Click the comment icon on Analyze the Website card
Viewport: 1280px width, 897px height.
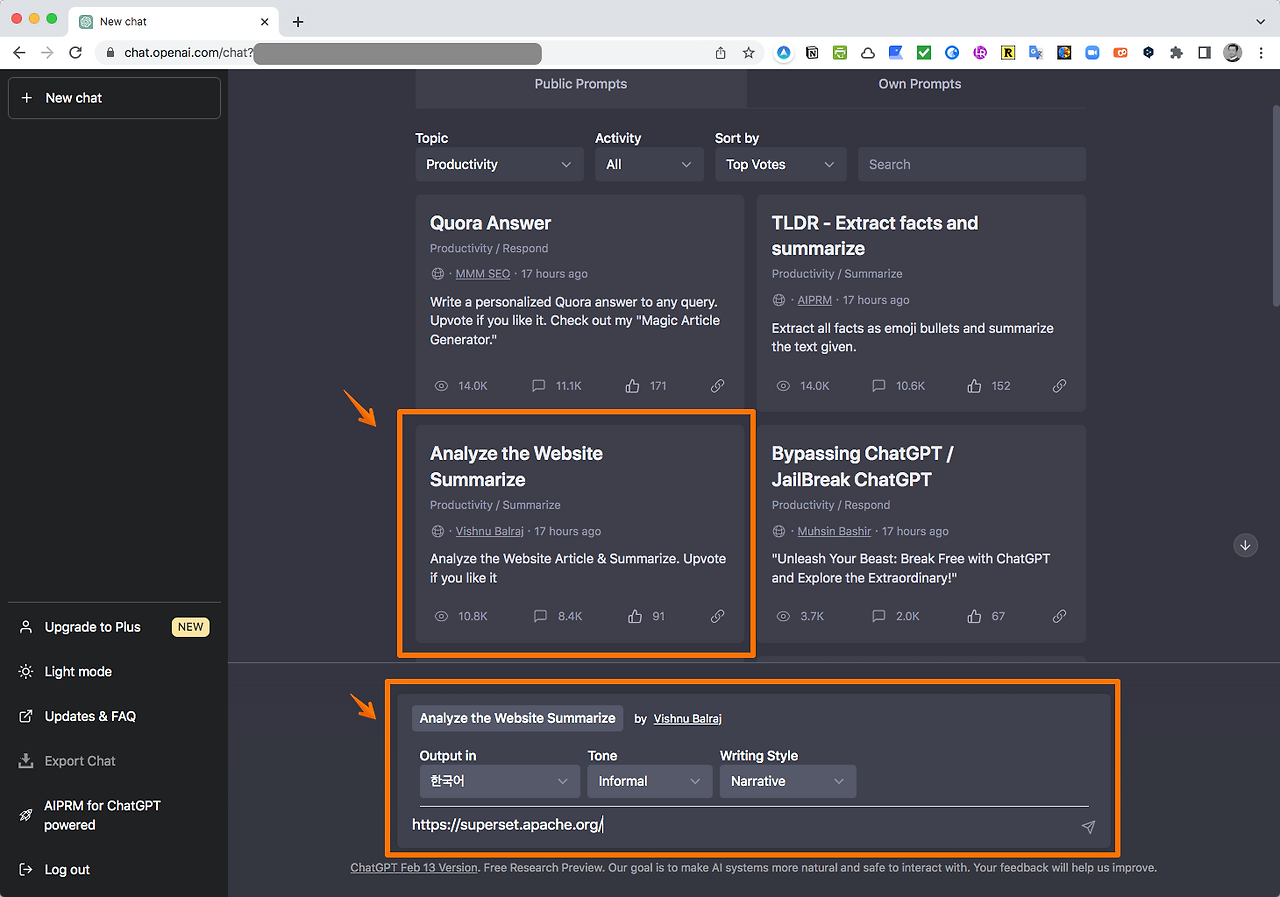[x=540, y=616]
